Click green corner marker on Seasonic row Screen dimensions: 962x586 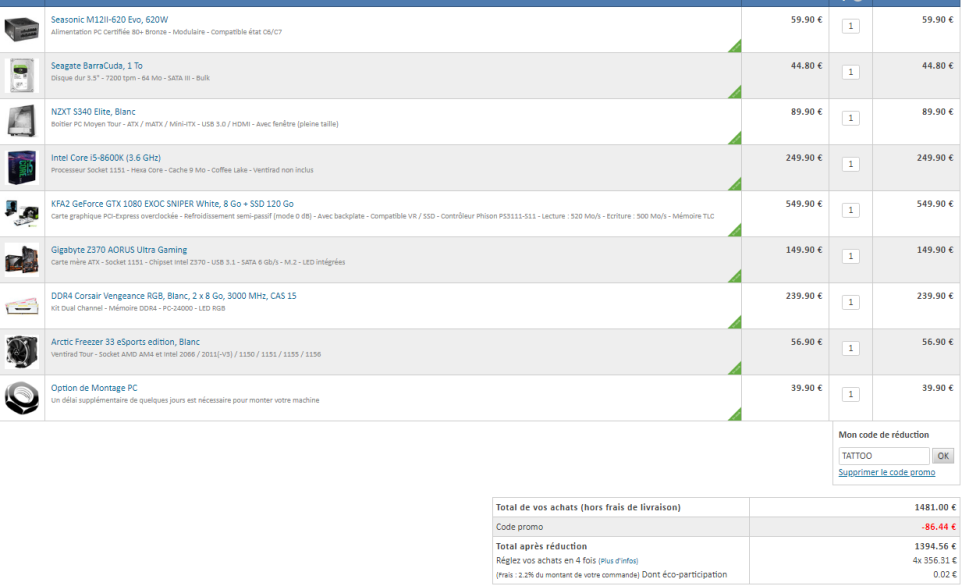(736, 47)
